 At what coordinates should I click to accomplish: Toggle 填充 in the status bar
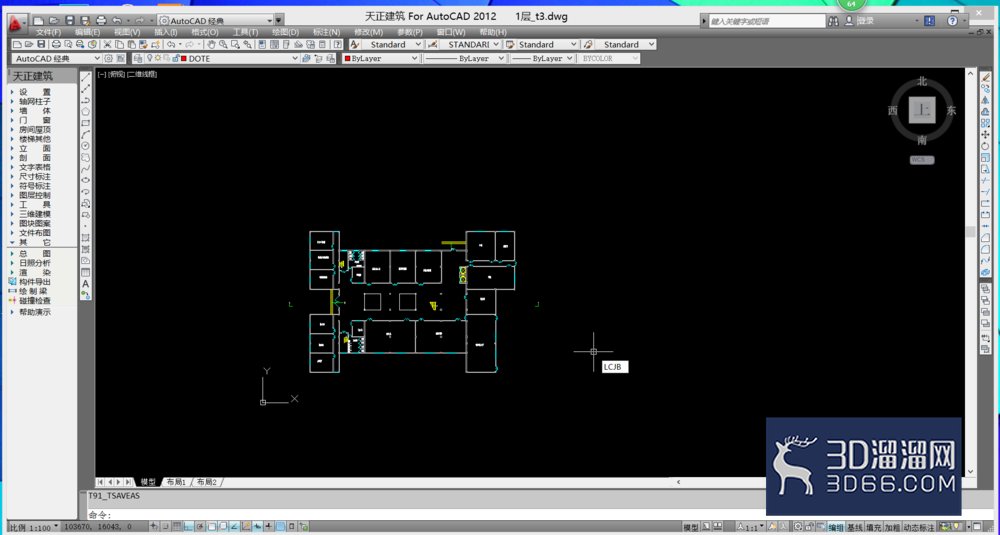click(873, 527)
